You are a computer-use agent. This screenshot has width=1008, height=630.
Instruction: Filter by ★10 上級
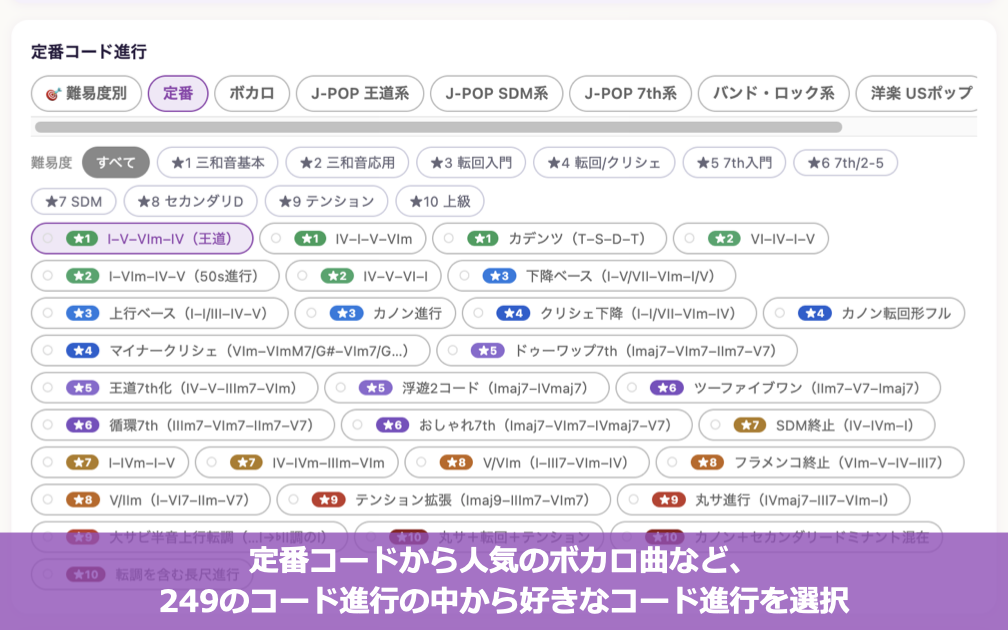tap(440, 201)
